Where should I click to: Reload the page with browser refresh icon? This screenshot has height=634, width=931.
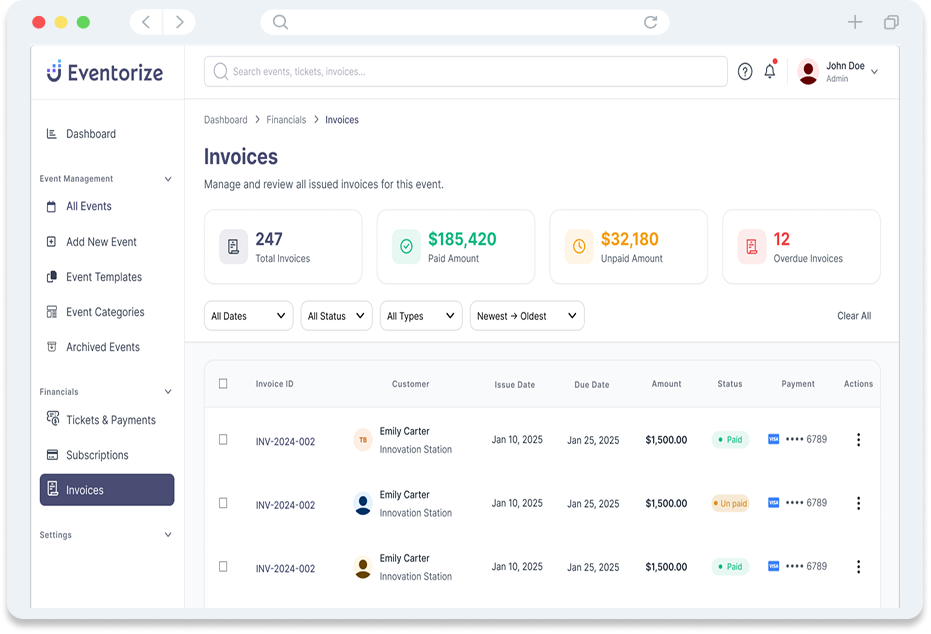point(650,22)
